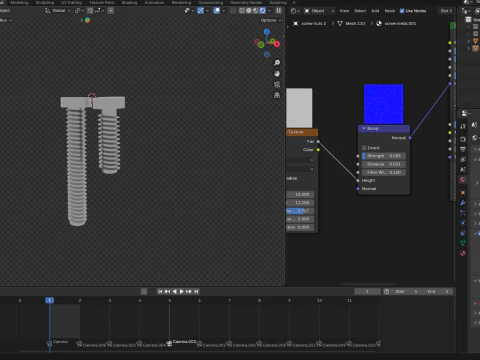Click the colorful add-on icon in viewport header
The height and width of the screenshot is (360, 480).
pos(87,20)
